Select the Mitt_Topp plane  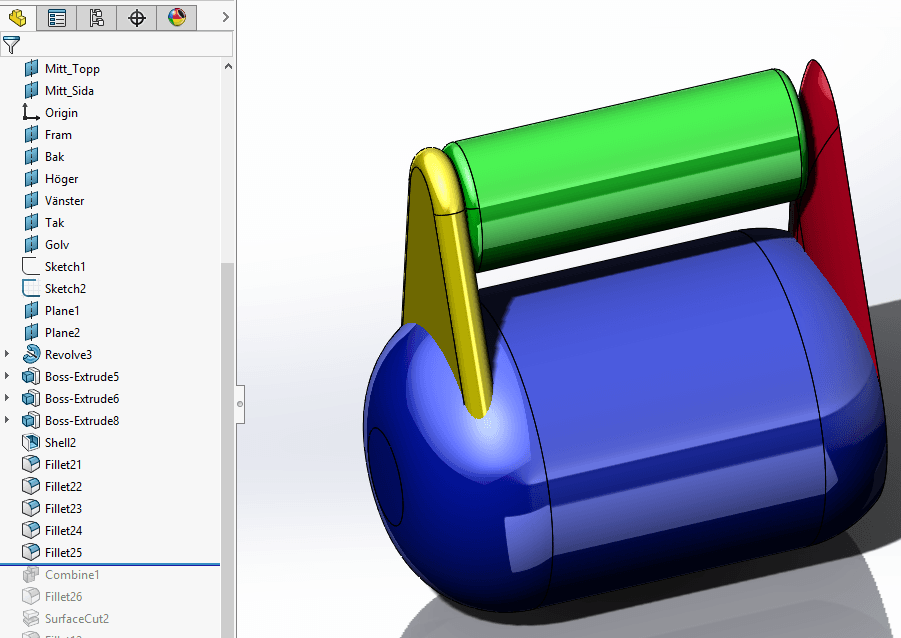(72, 68)
